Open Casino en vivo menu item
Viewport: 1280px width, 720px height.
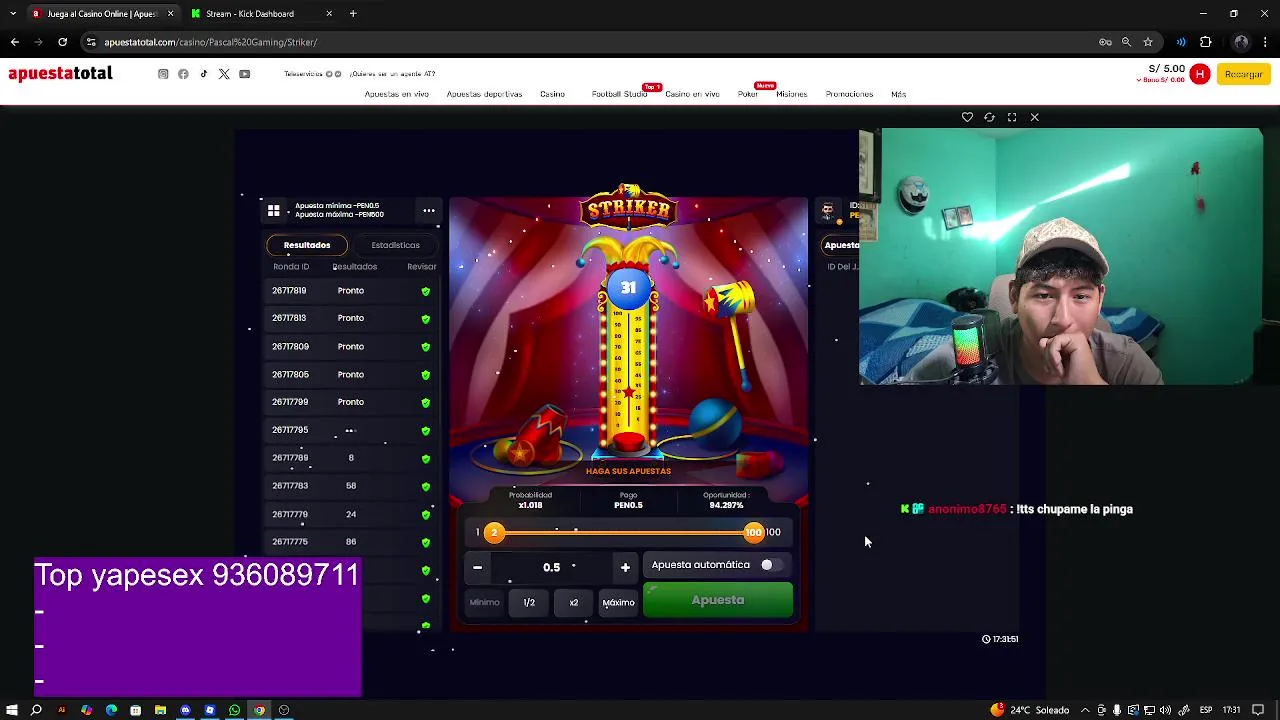pos(692,94)
